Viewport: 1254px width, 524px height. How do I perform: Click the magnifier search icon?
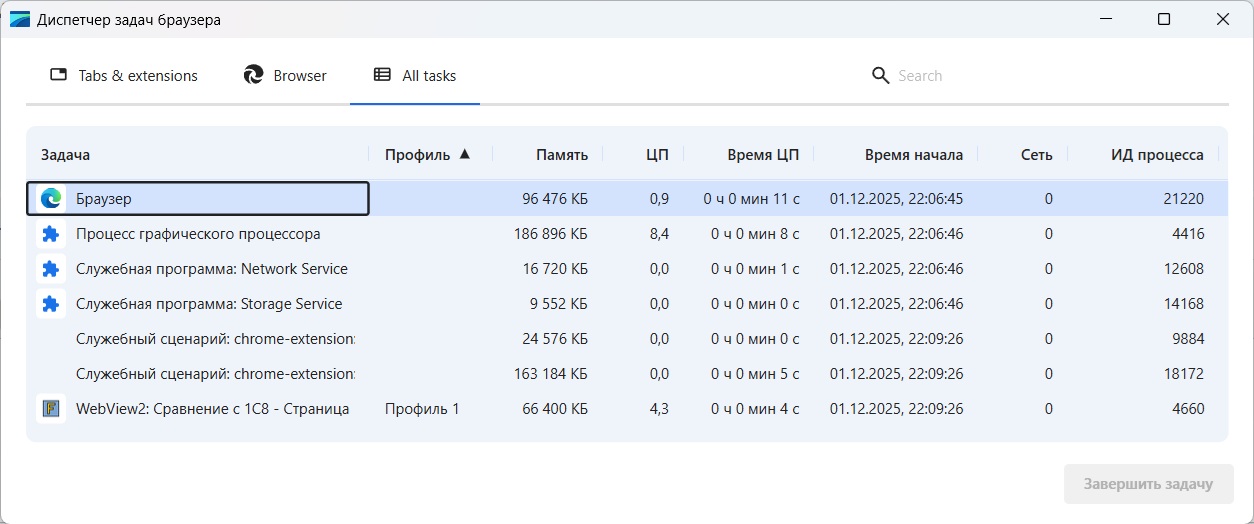click(x=880, y=76)
